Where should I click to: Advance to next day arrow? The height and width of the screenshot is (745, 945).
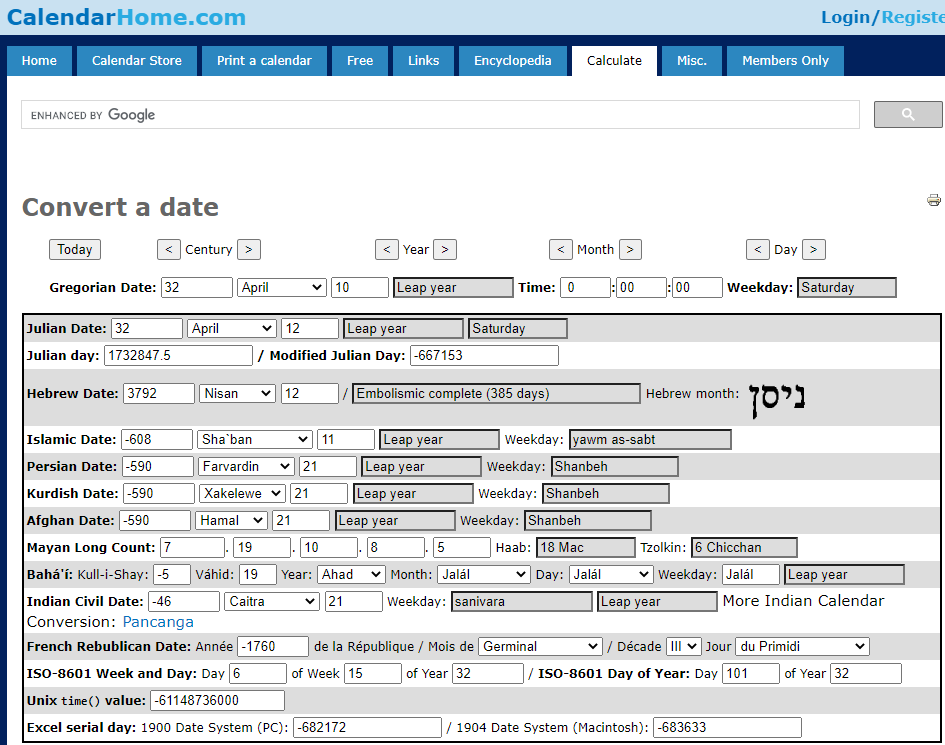pos(814,250)
